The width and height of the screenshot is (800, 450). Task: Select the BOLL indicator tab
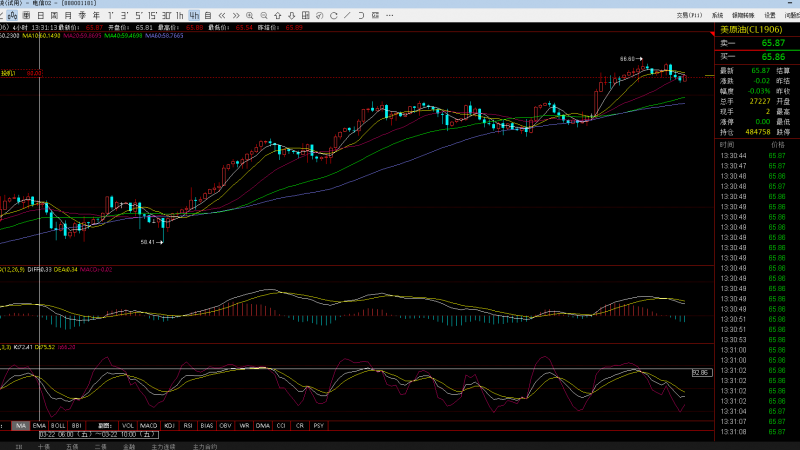(58, 426)
